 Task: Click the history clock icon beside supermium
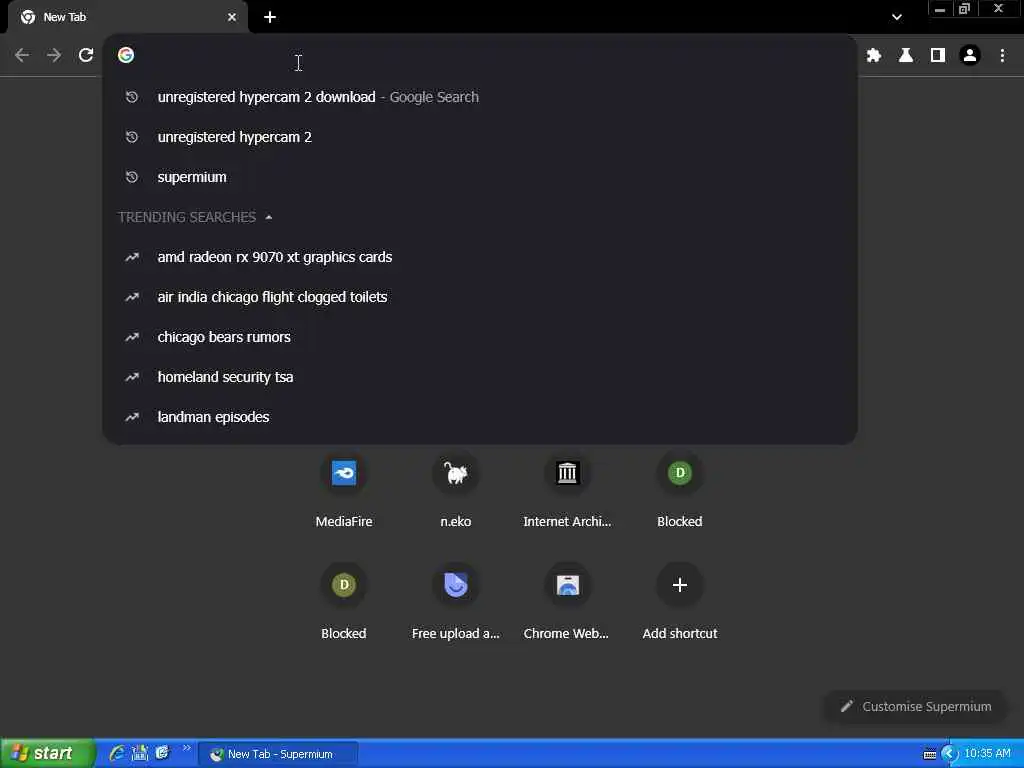point(132,177)
